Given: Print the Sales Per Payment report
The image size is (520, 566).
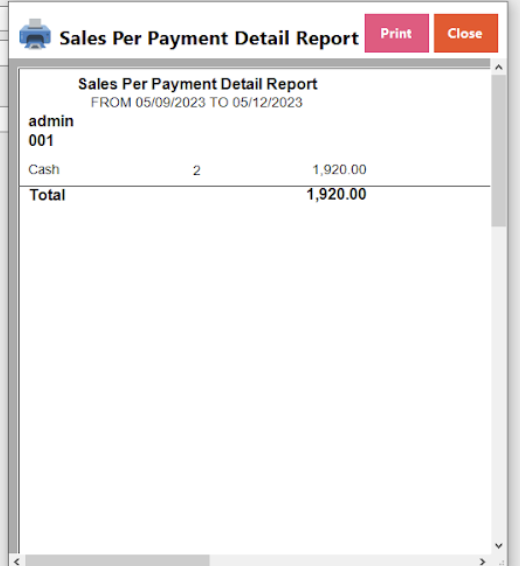Looking at the screenshot, I should 397,33.
